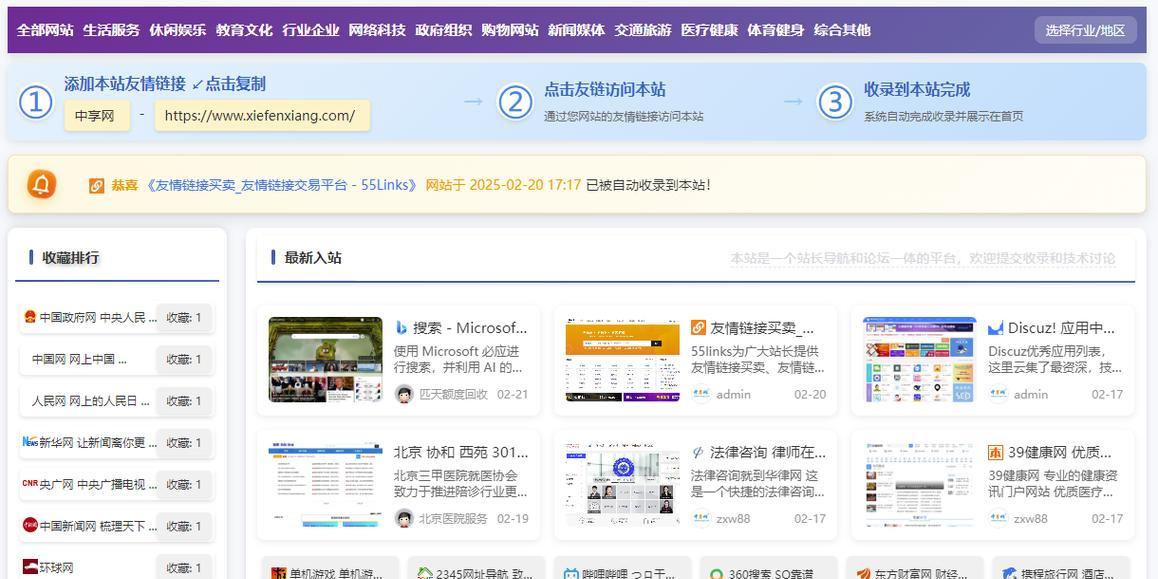Click the 东方财富网 favicon
This screenshot has width=1158, height=579.
(863, 574)
